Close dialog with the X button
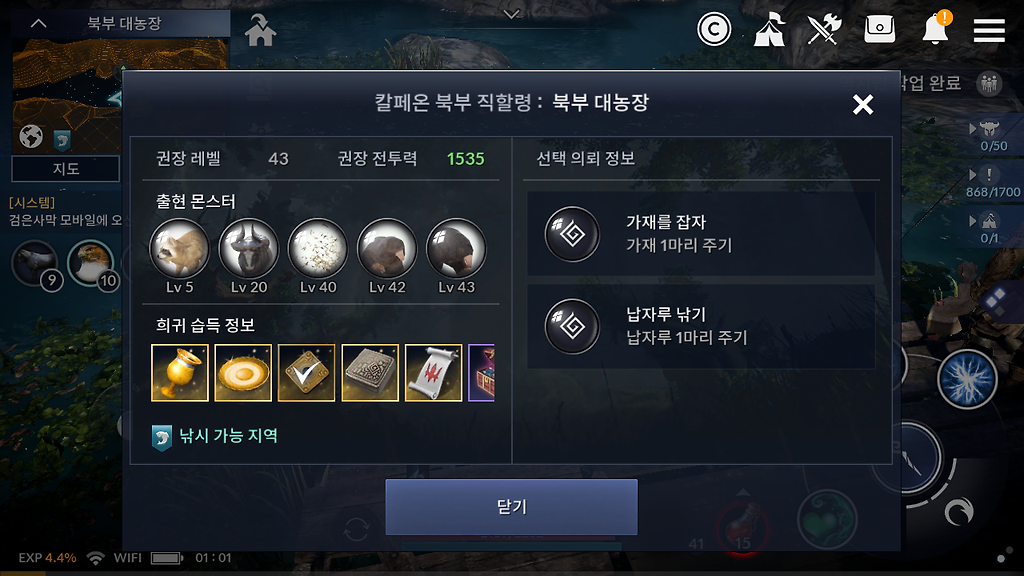 (863, 104)
